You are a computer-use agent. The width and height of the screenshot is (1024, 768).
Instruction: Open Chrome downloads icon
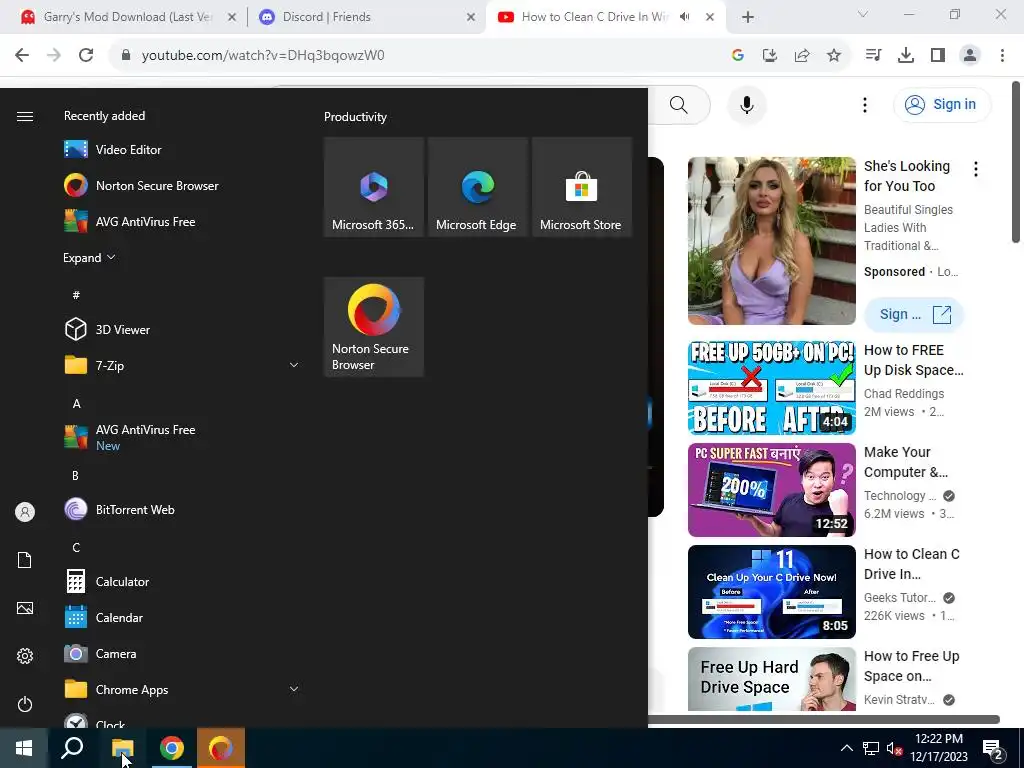[905, 56]
